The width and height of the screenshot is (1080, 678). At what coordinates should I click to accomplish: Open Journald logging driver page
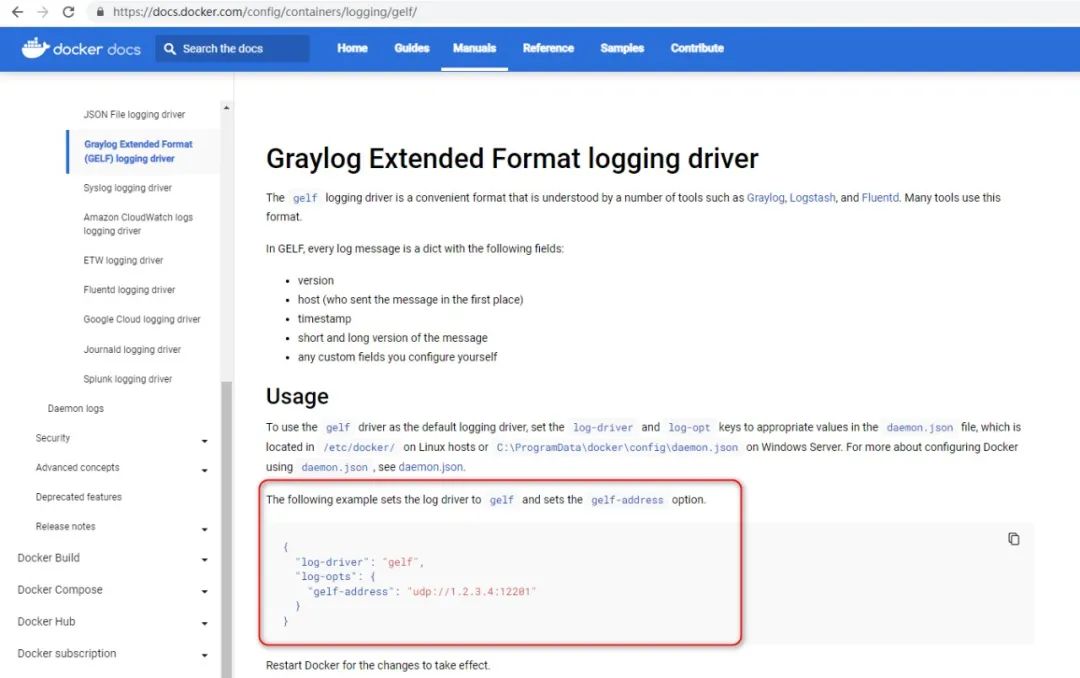(132, 349)
